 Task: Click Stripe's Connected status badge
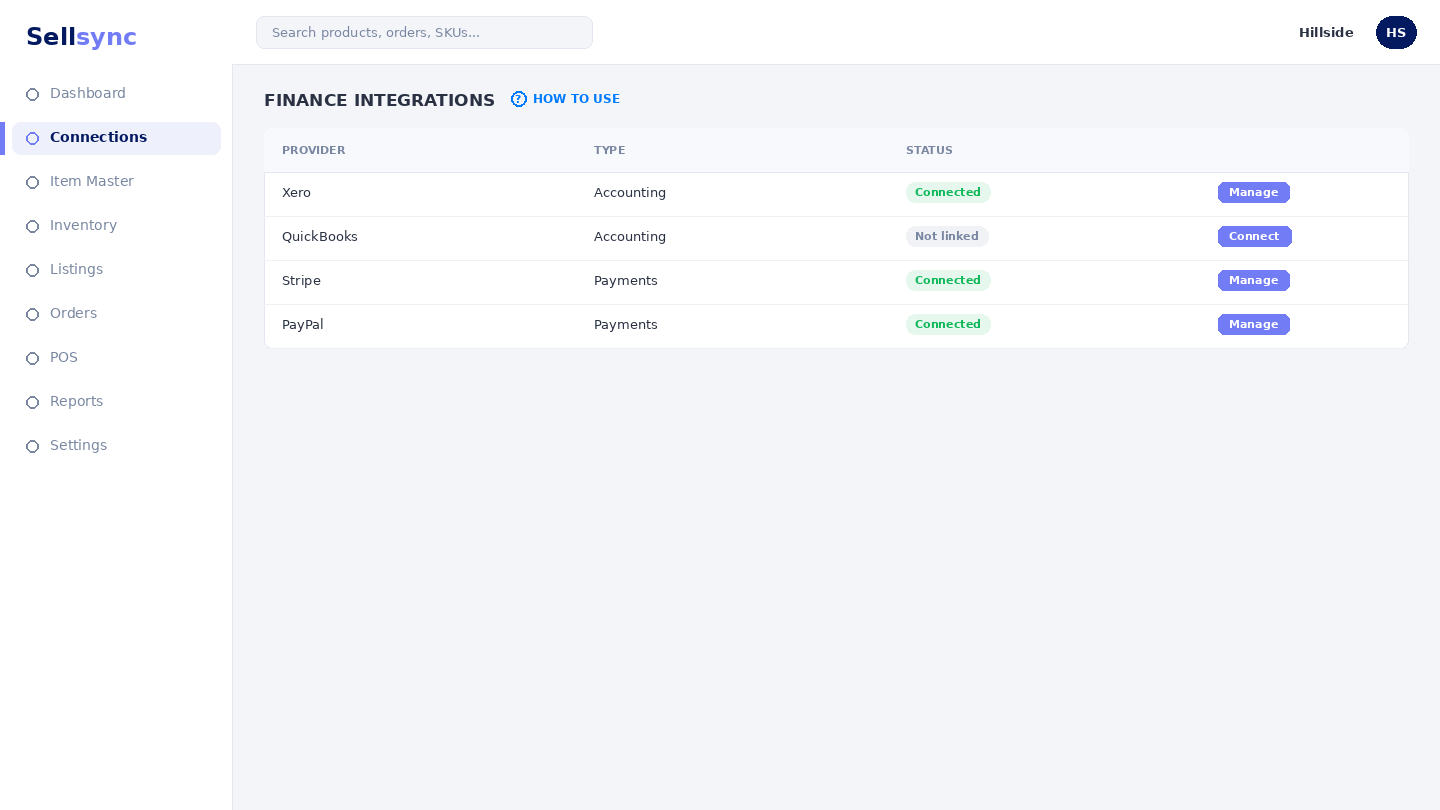[948, 280]
